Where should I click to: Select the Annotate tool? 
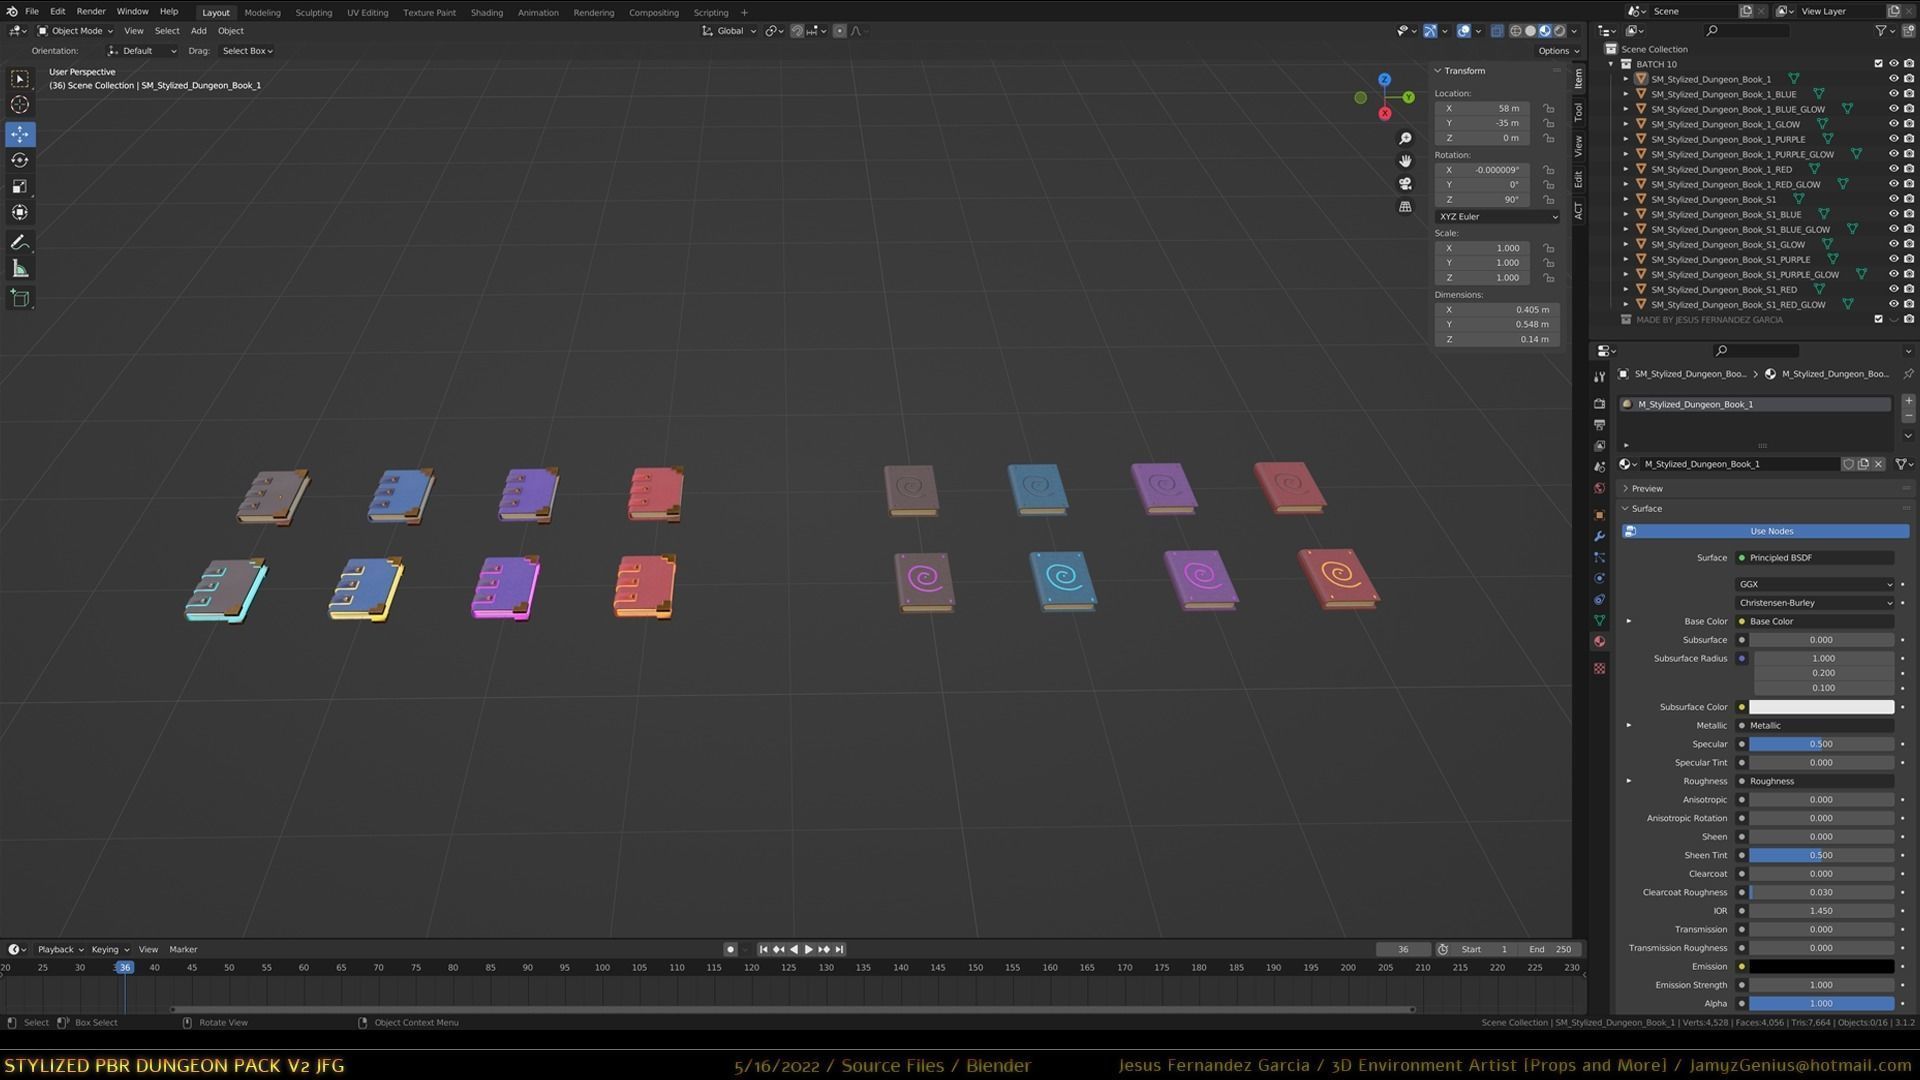20,243
